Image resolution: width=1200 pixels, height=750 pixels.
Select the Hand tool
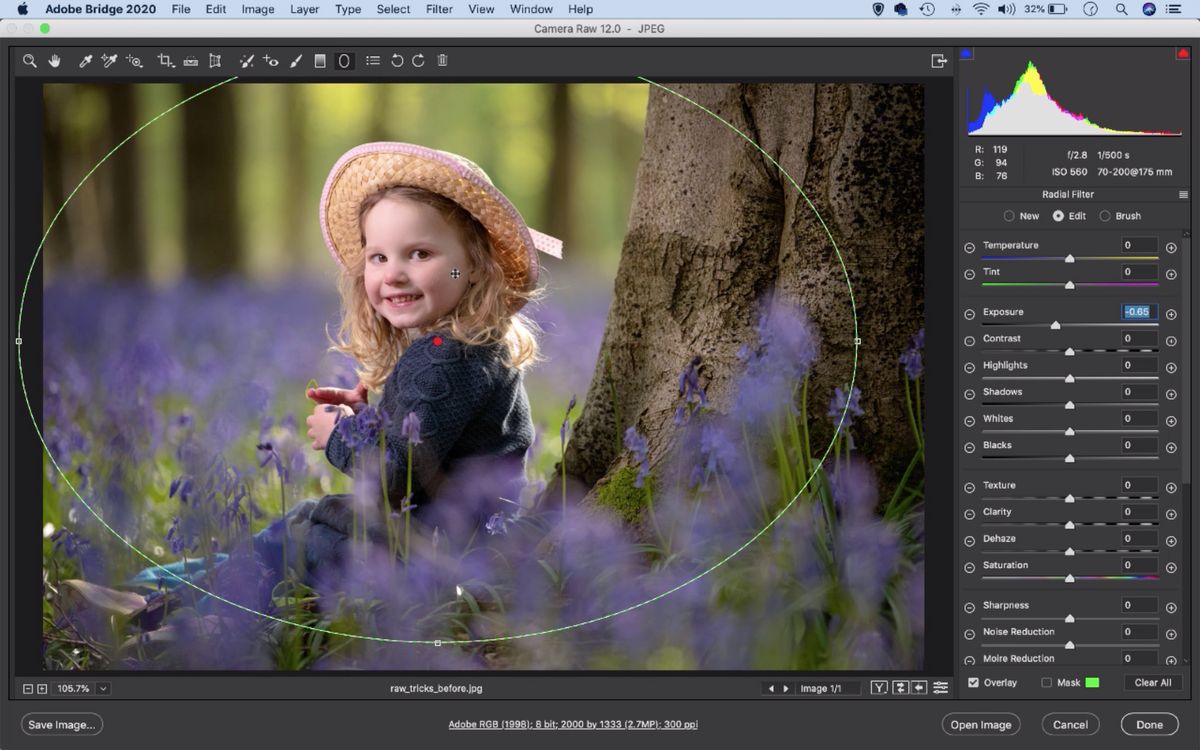coord(54,60)
